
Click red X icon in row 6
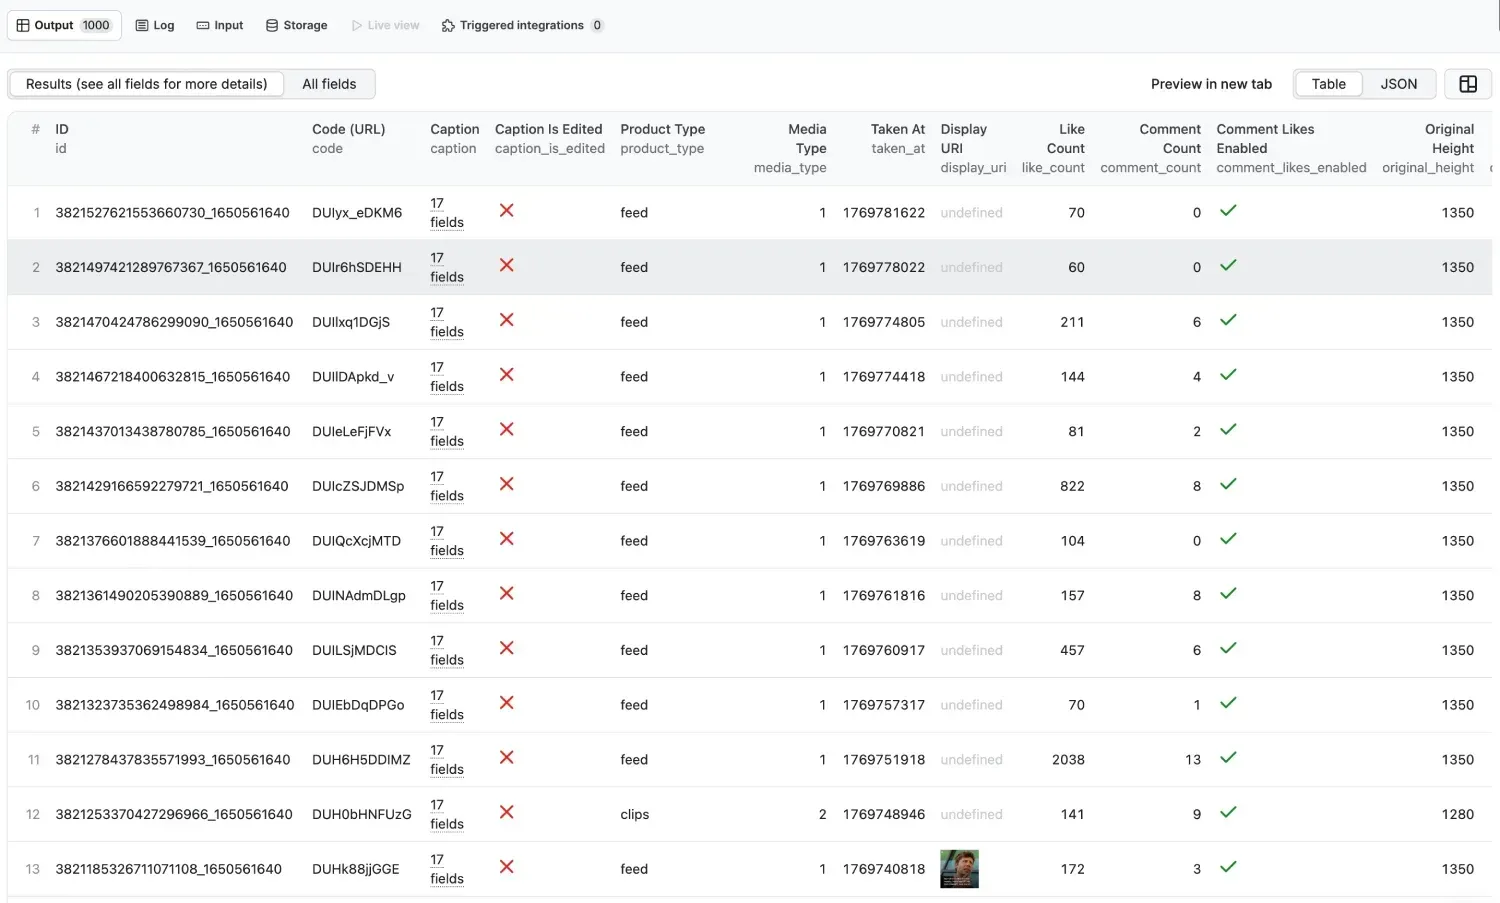click(507, 484)
